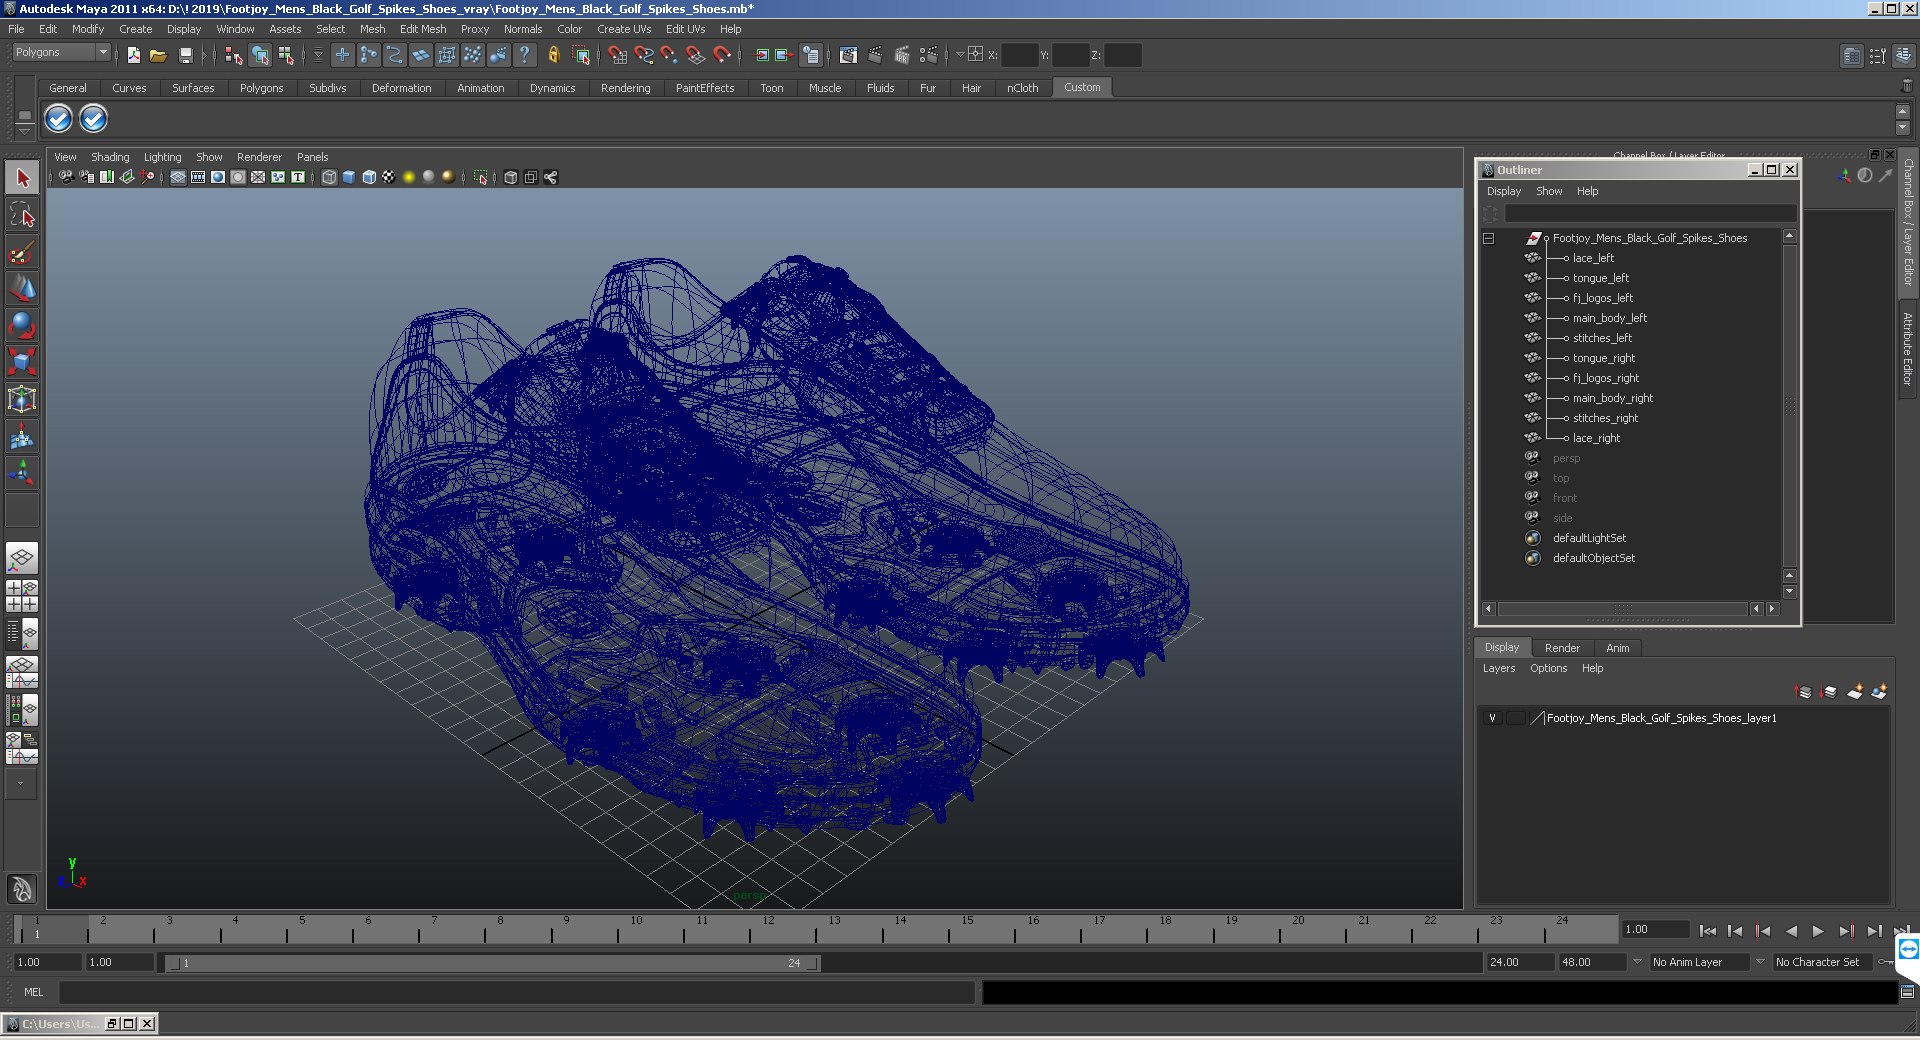Image resolution: width=1920 pixels, height=1040 pixels.
Task: Click the MEL command line field
Action: tap(517, 992)
